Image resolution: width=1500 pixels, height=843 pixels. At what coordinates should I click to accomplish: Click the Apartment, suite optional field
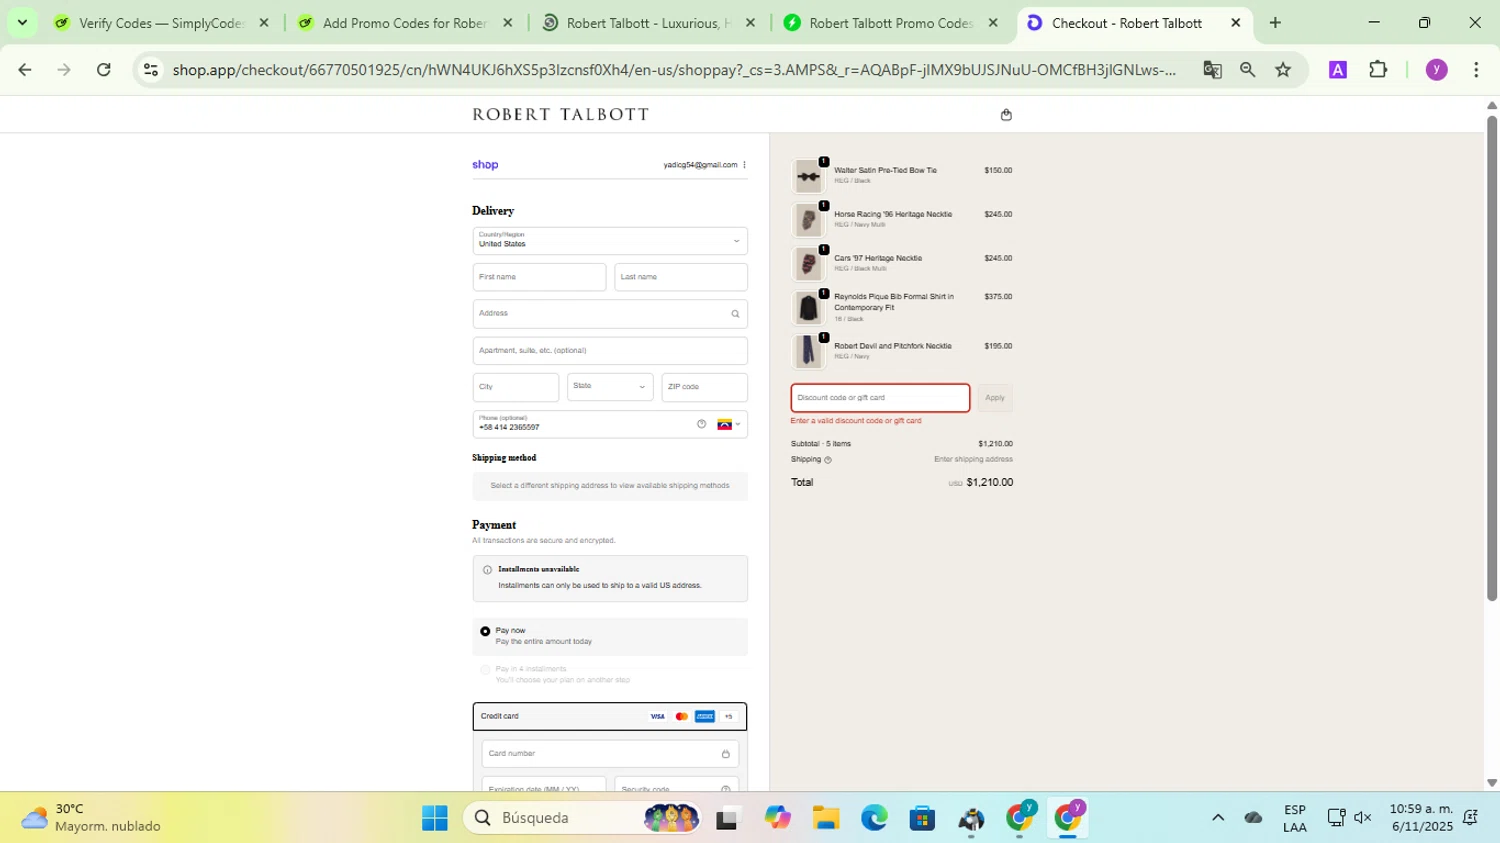[x=610, y=351]
